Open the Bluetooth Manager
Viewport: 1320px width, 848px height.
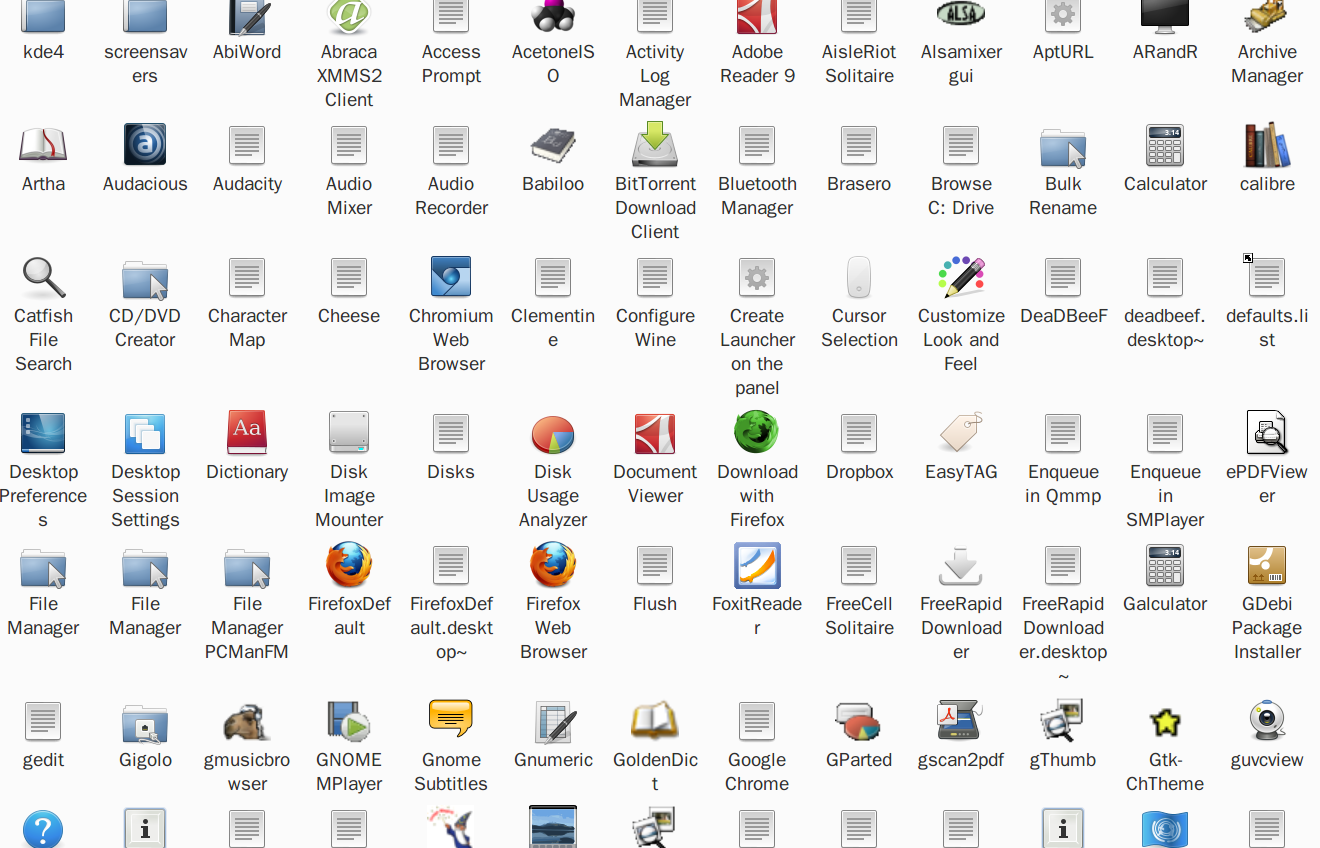click(x=757, y=145)
